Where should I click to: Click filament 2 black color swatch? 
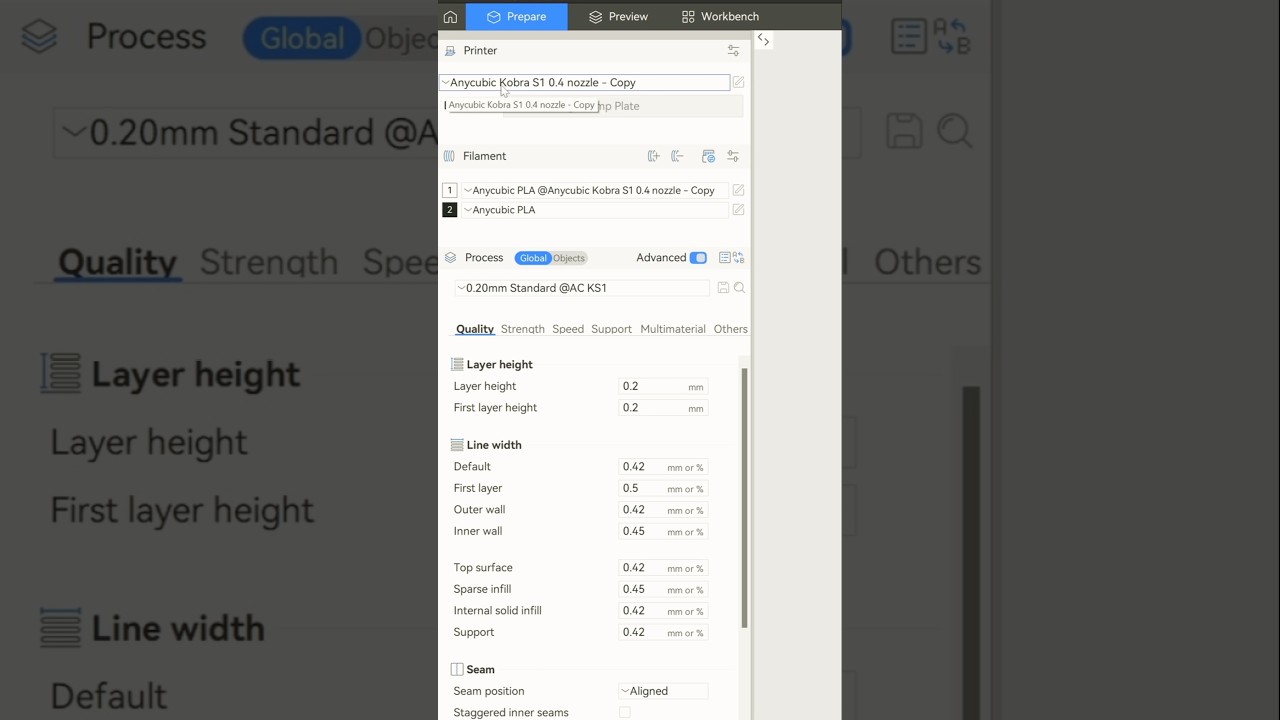click(x=450, y=210)
